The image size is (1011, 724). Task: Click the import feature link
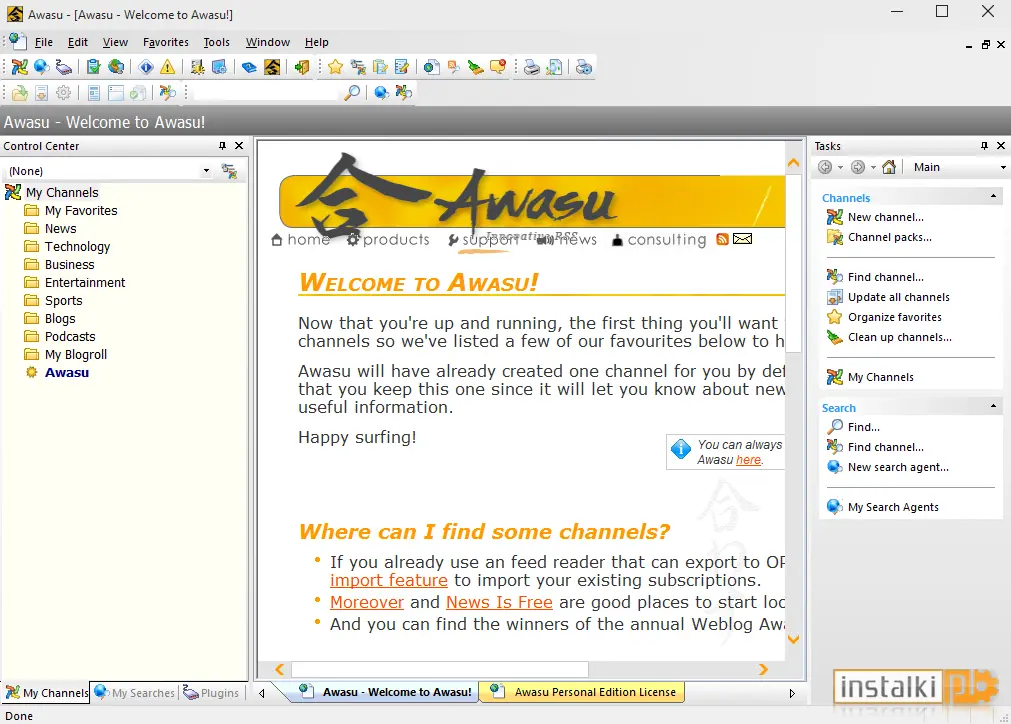click(389, 580)
